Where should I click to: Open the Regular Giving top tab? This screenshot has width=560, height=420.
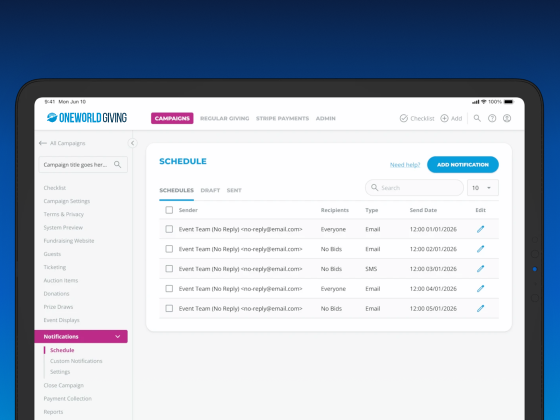pyautogui.click(x=225, y=119)
